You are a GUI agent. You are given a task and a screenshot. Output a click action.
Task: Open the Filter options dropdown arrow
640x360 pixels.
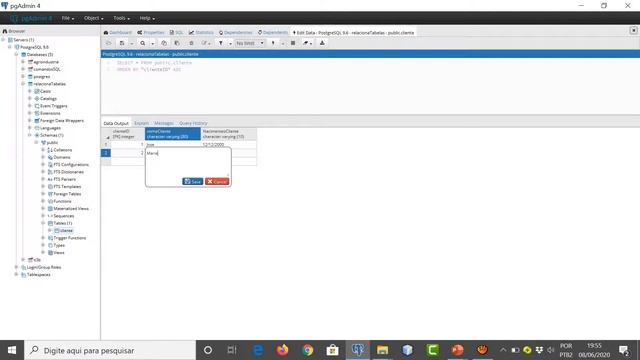(x=230, y=43)
